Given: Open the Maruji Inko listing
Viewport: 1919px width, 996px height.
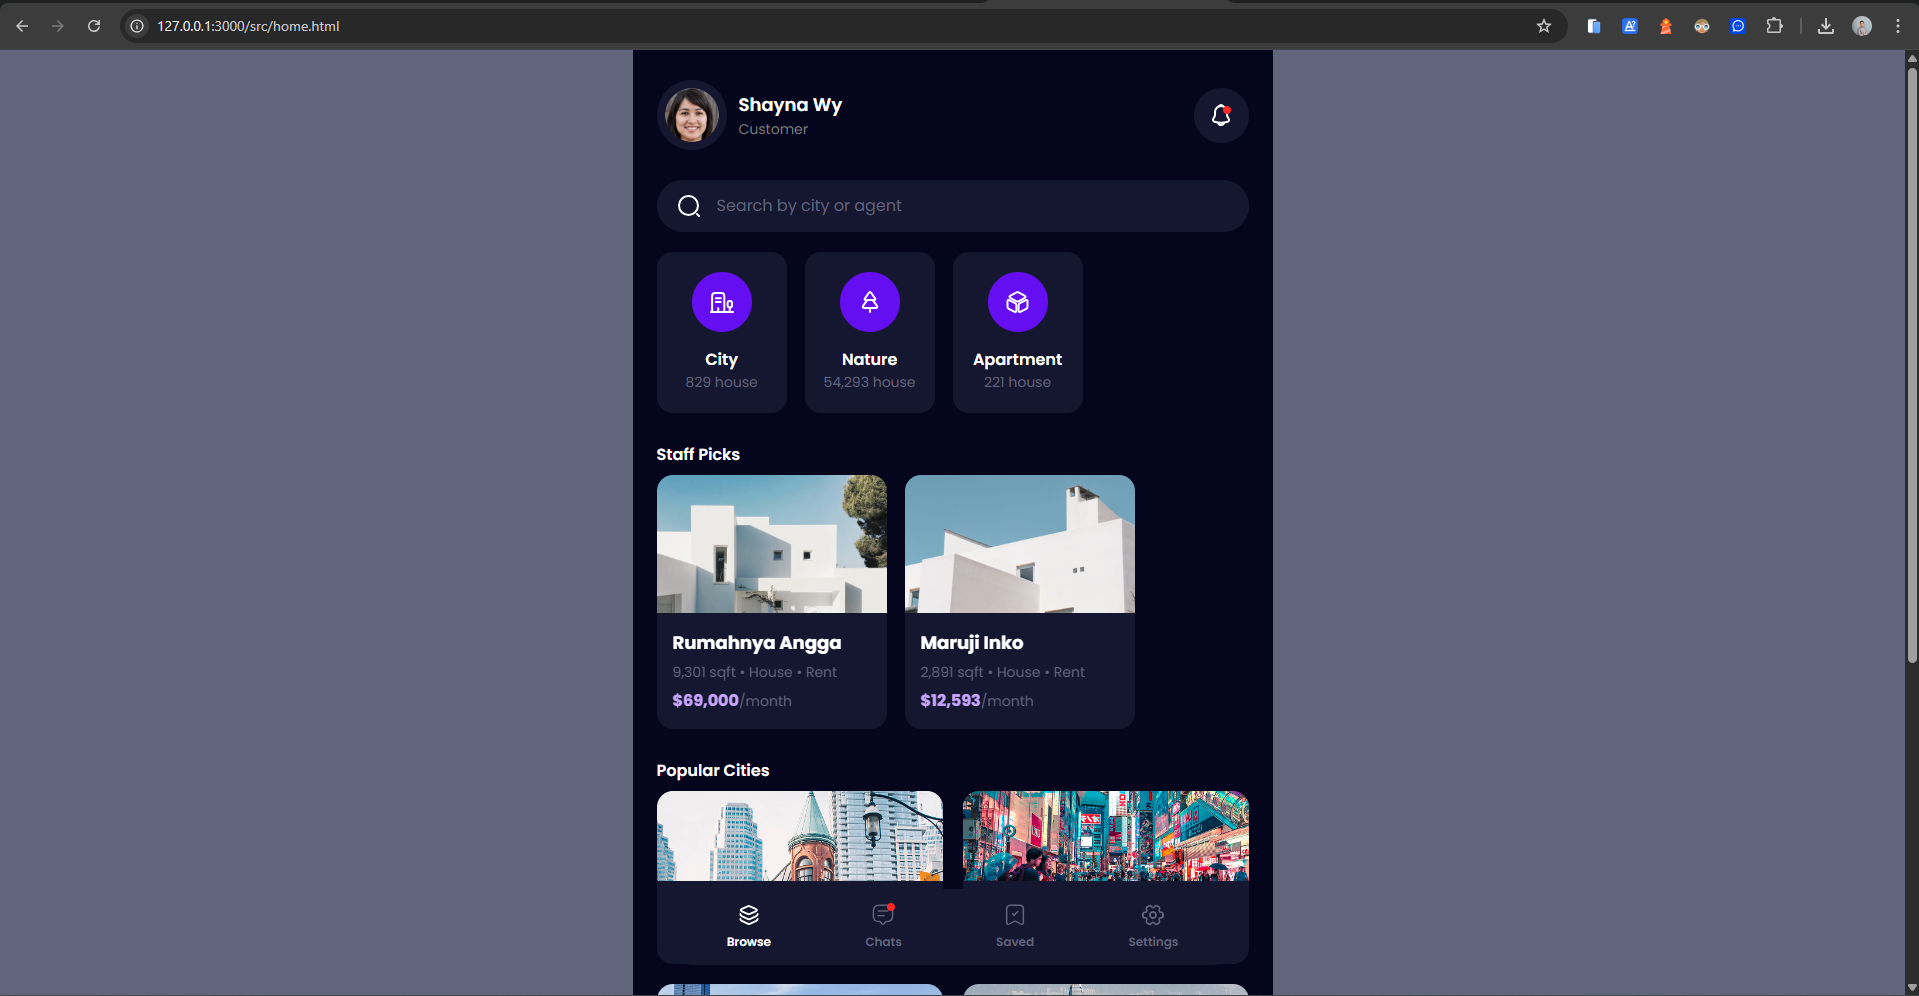Looking at the screenshot, I should click(x=1019, y=600).
